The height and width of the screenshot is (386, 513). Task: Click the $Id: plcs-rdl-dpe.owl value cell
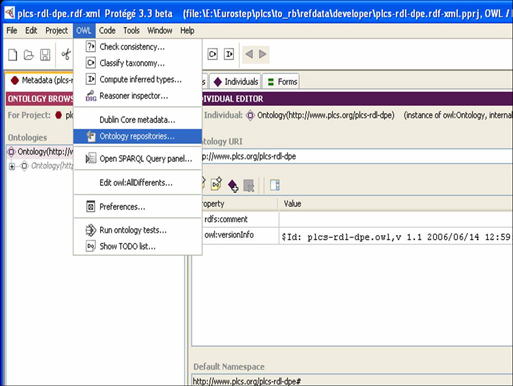click(396, 236)
